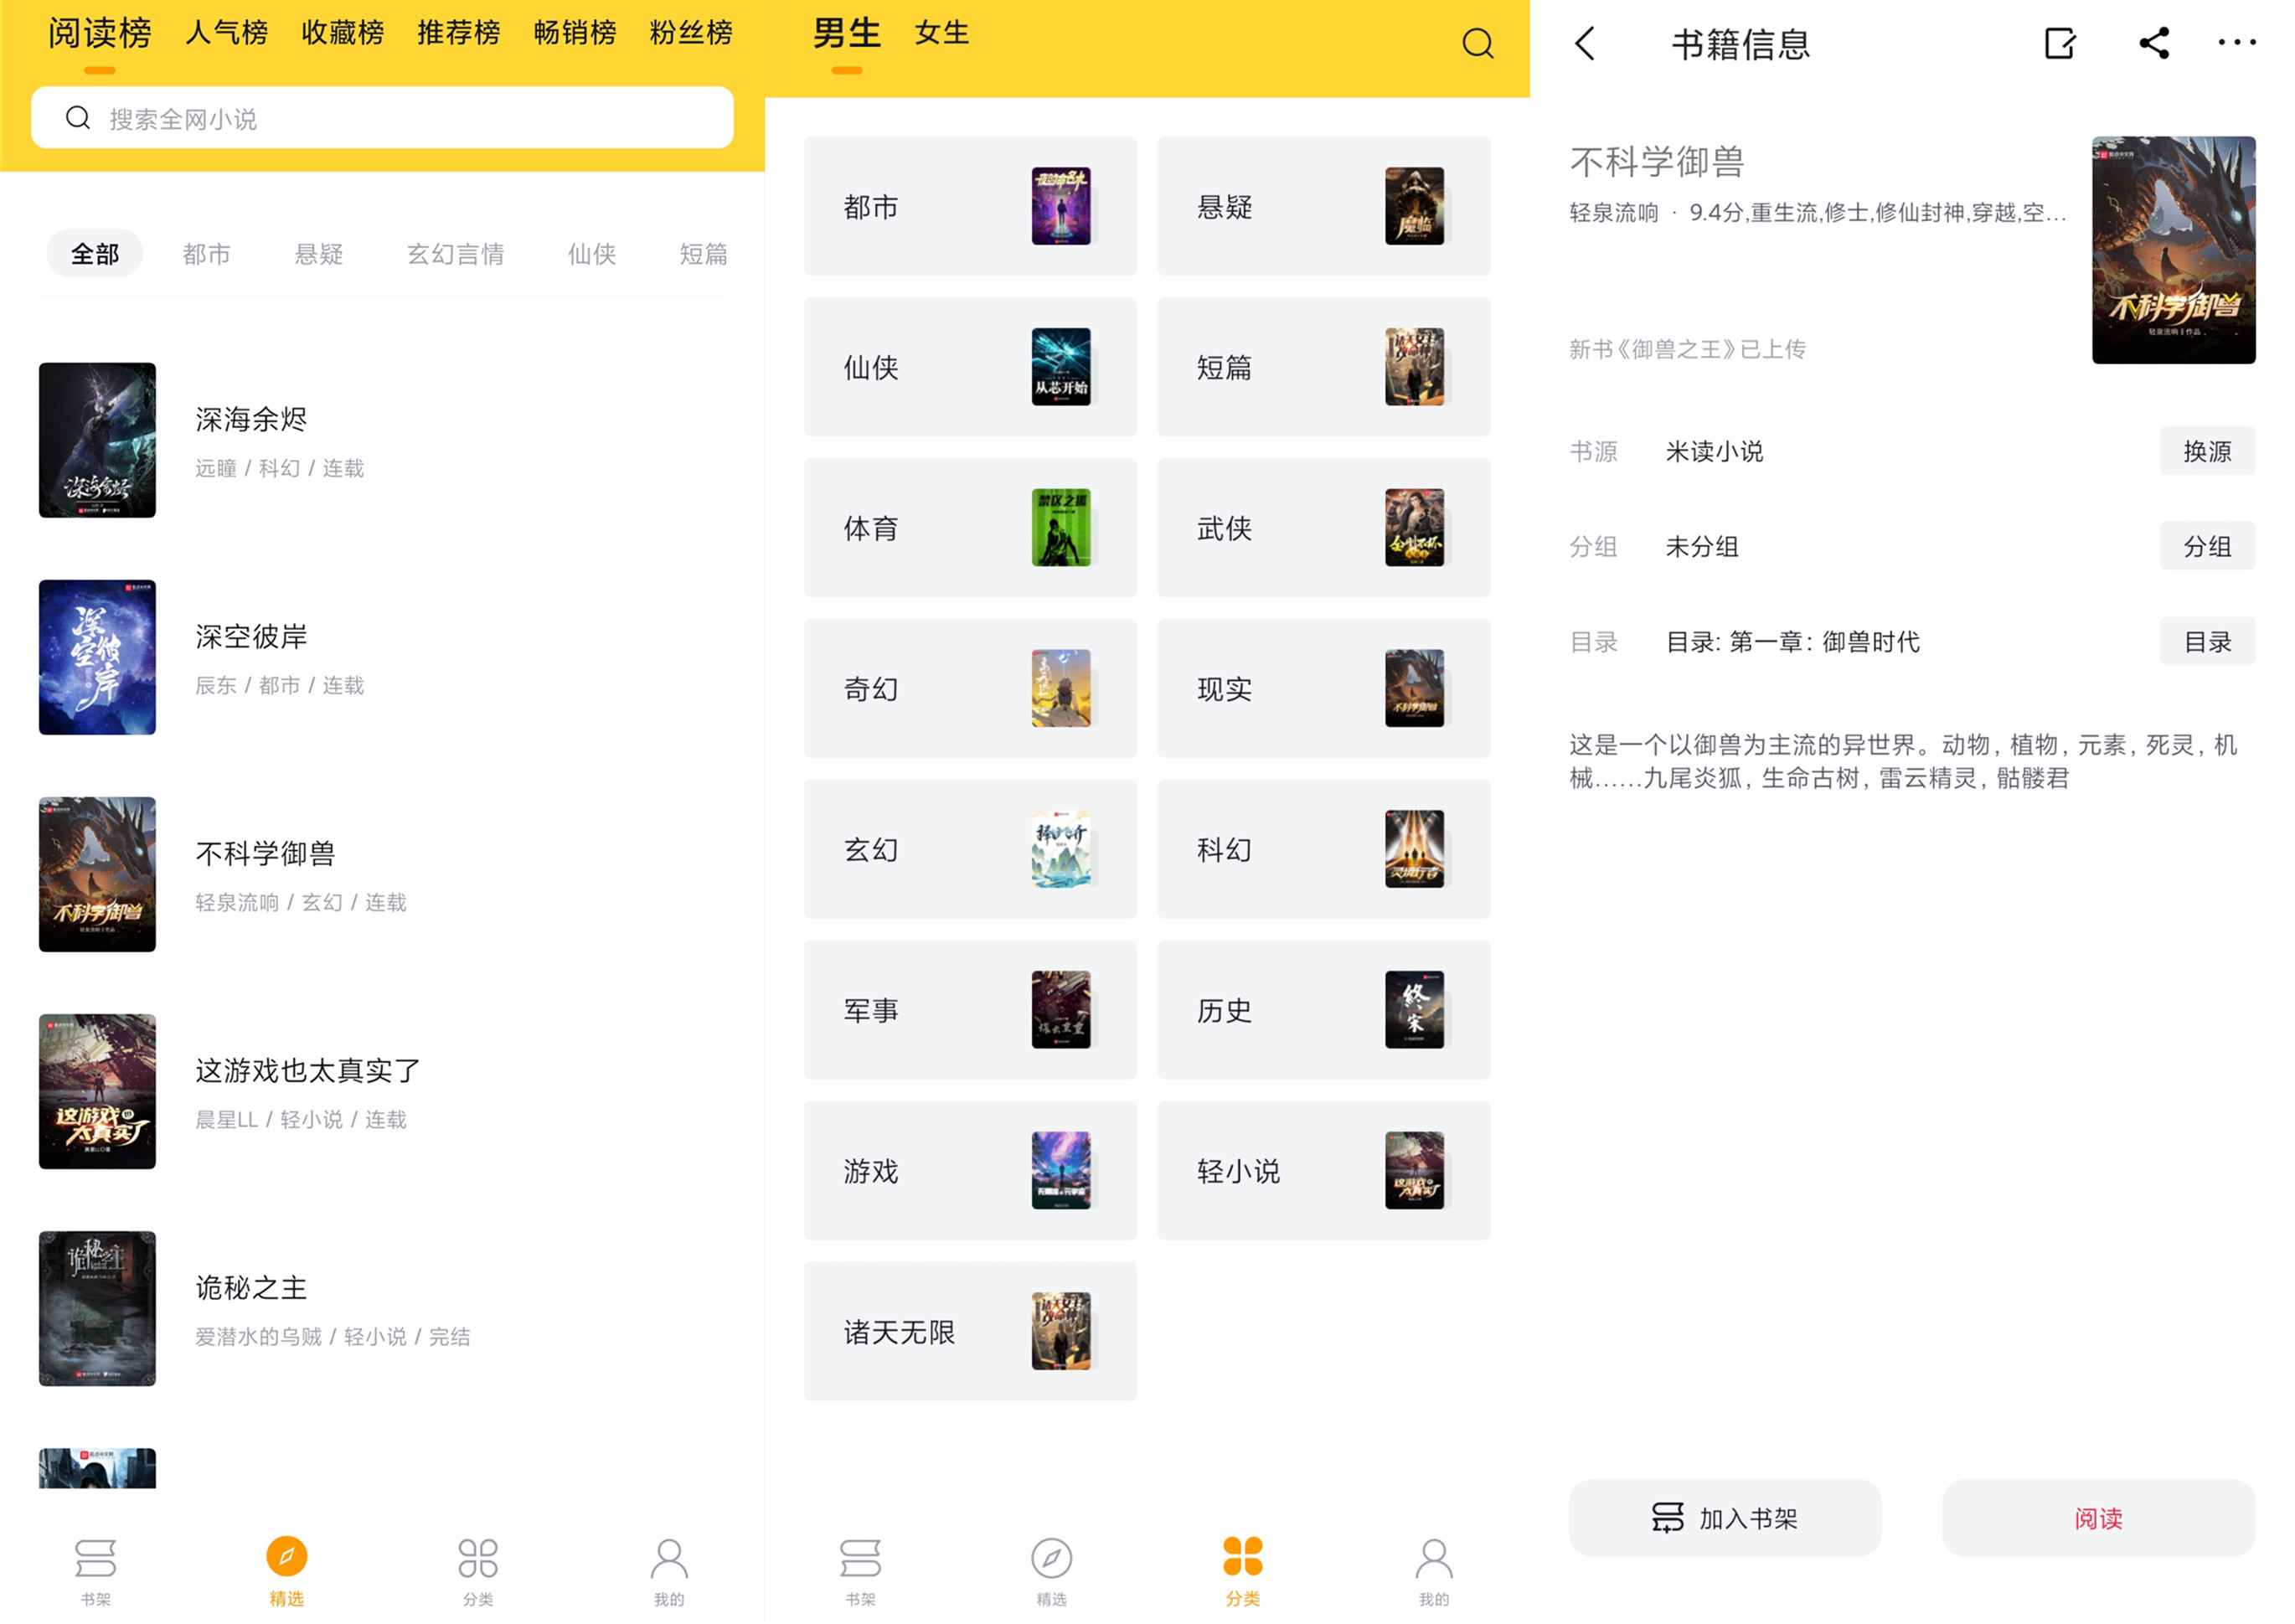This screenshot has height=1624, width=2295.
Task: Select the 悬疑 filter under 阅读榜
Action: [x=320, y=254]
